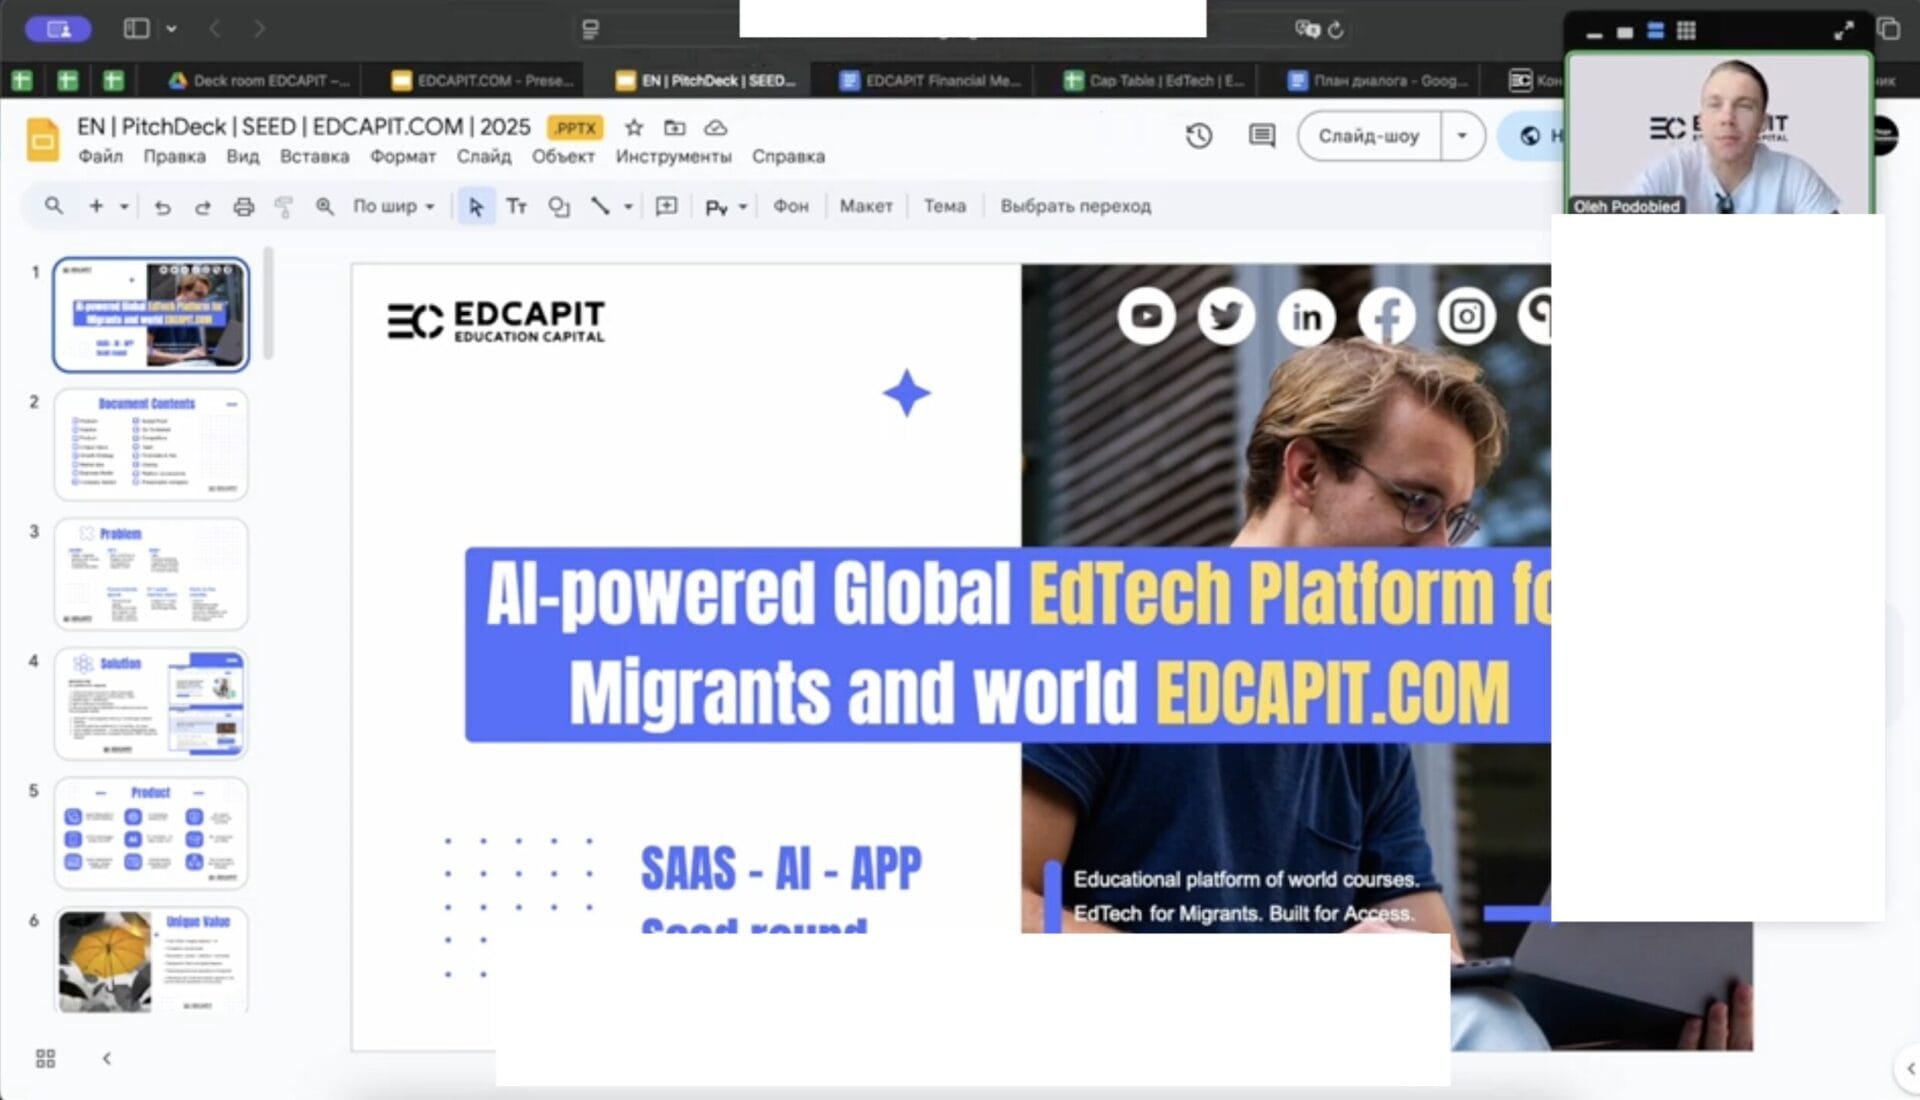Select the zoom tool icon

tap(324, 207)
